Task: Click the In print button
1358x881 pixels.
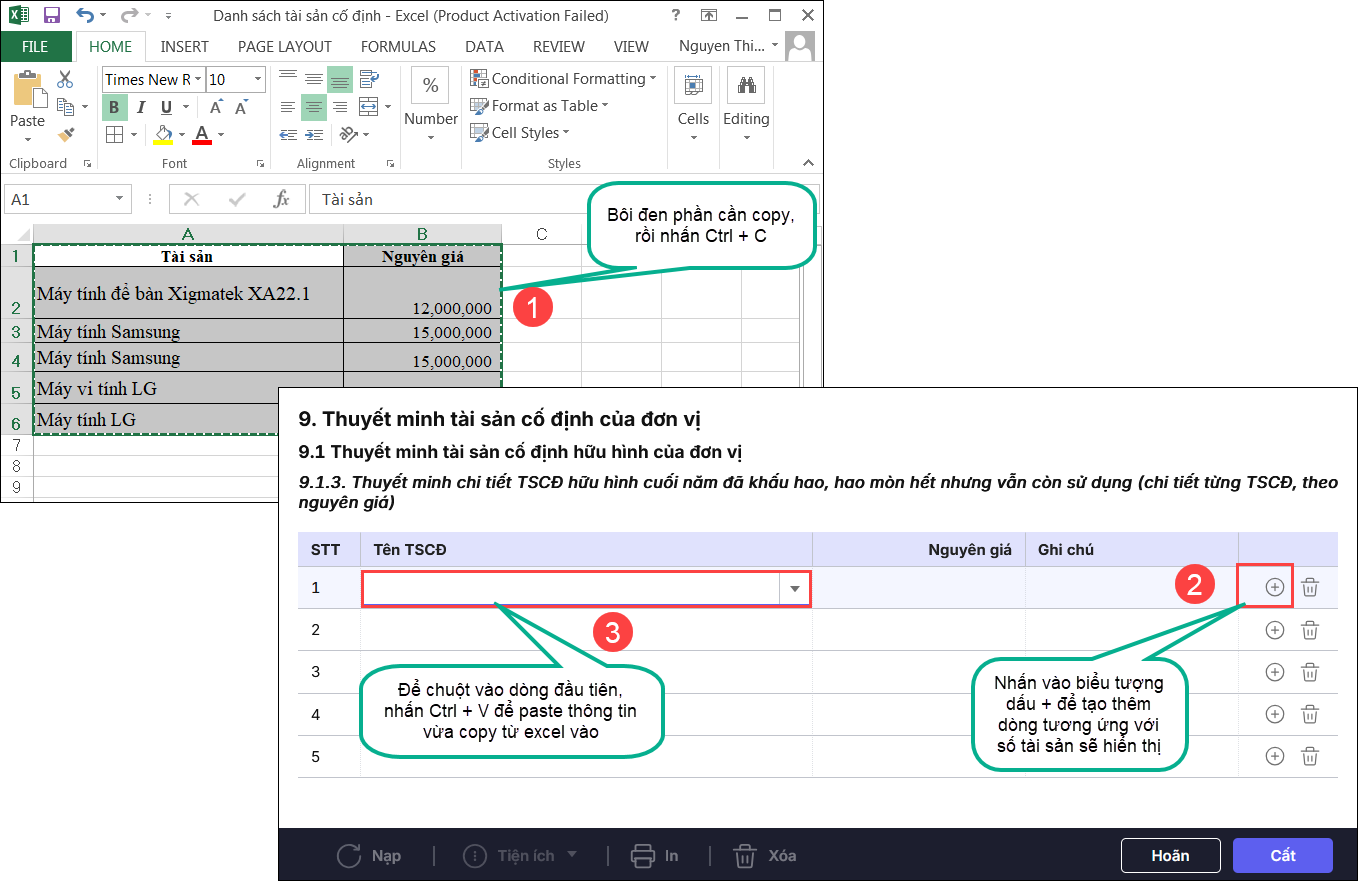Action: click(655, 856)
